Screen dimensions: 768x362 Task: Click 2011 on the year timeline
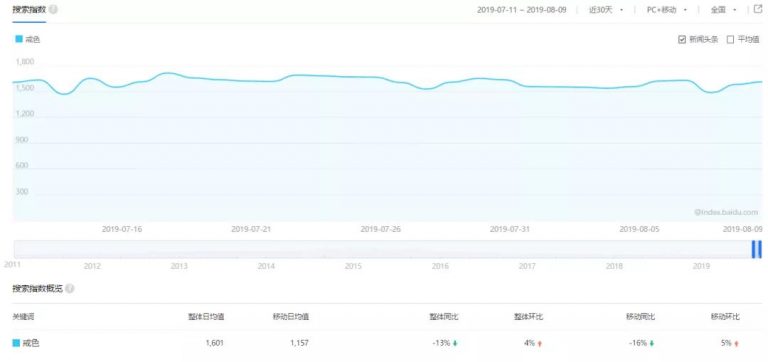[x=12, y=264]
